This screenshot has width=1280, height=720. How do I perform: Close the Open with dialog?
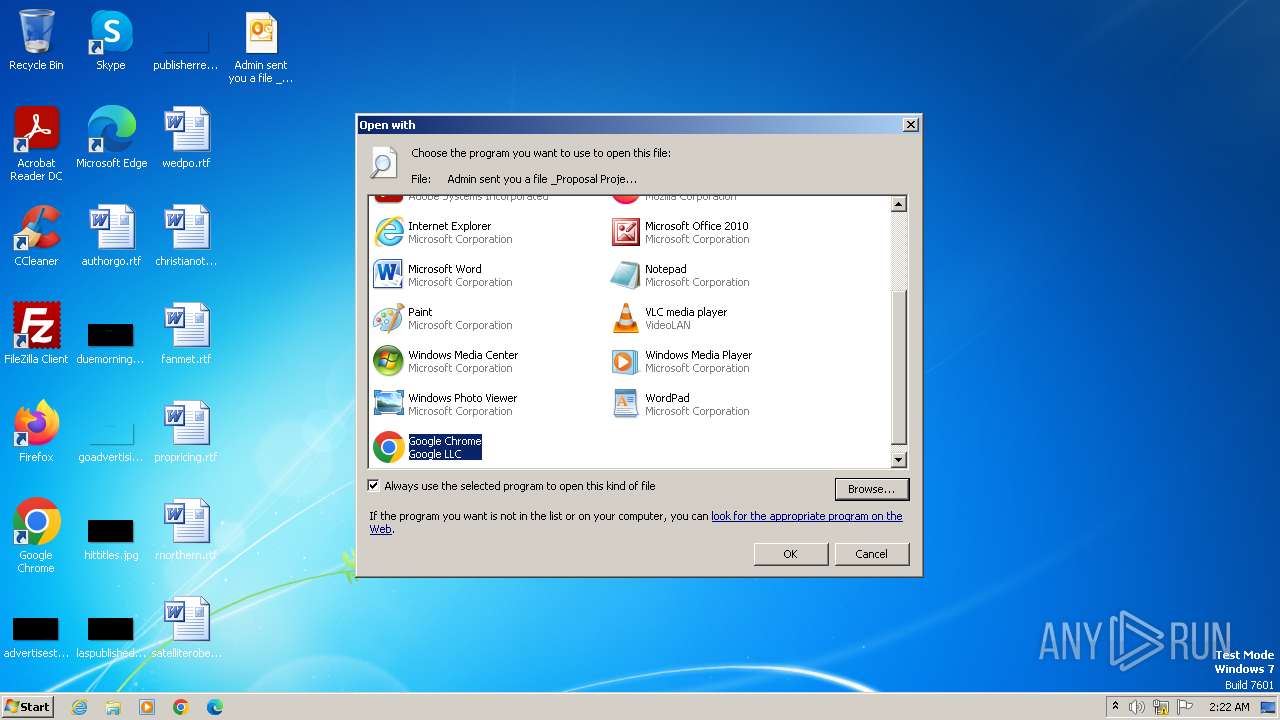pyautogui.click(x=910, y=125)
